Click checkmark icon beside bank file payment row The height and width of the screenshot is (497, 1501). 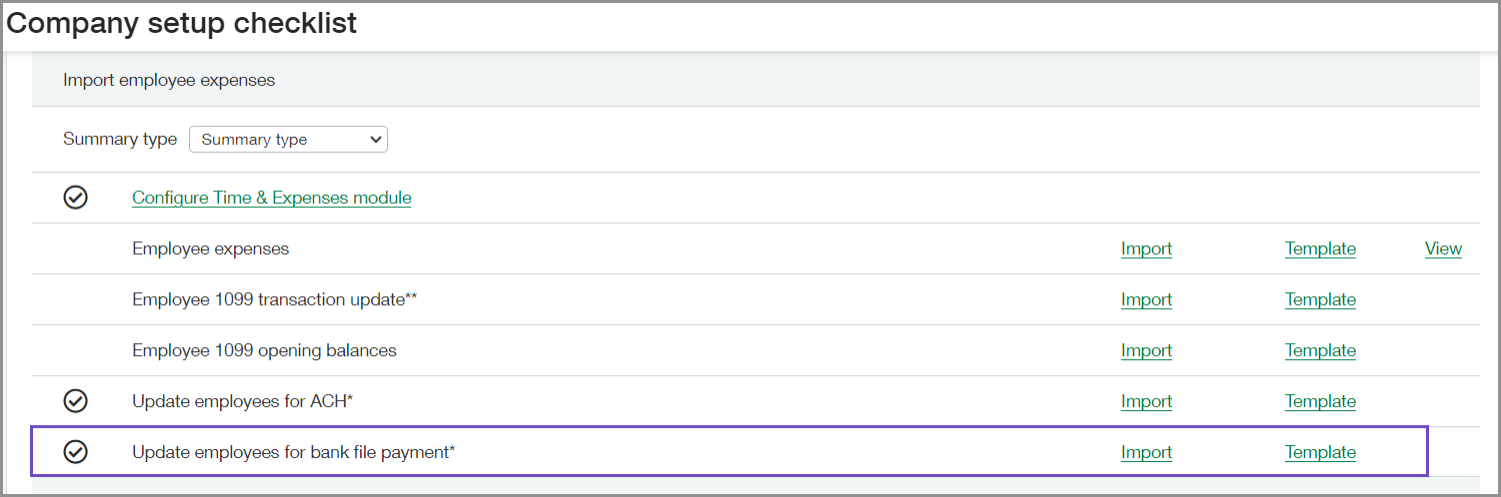tap(76, 452)
